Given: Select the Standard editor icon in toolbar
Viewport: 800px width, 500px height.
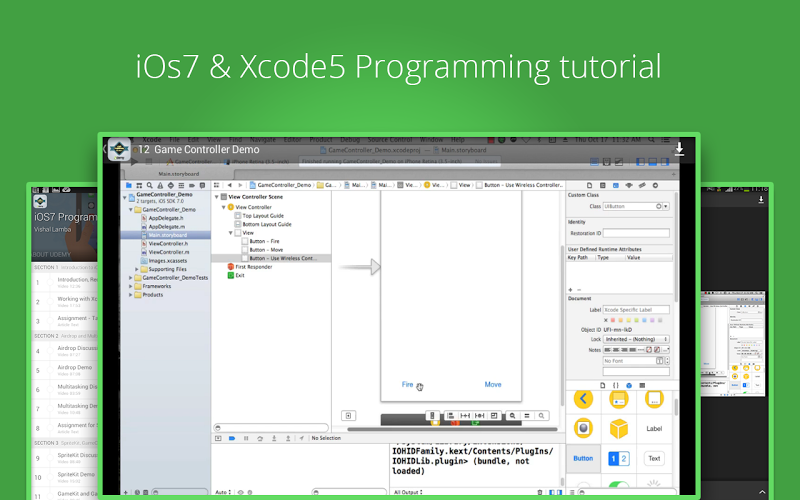Looking at the screenshot, I should coord(594,162).
